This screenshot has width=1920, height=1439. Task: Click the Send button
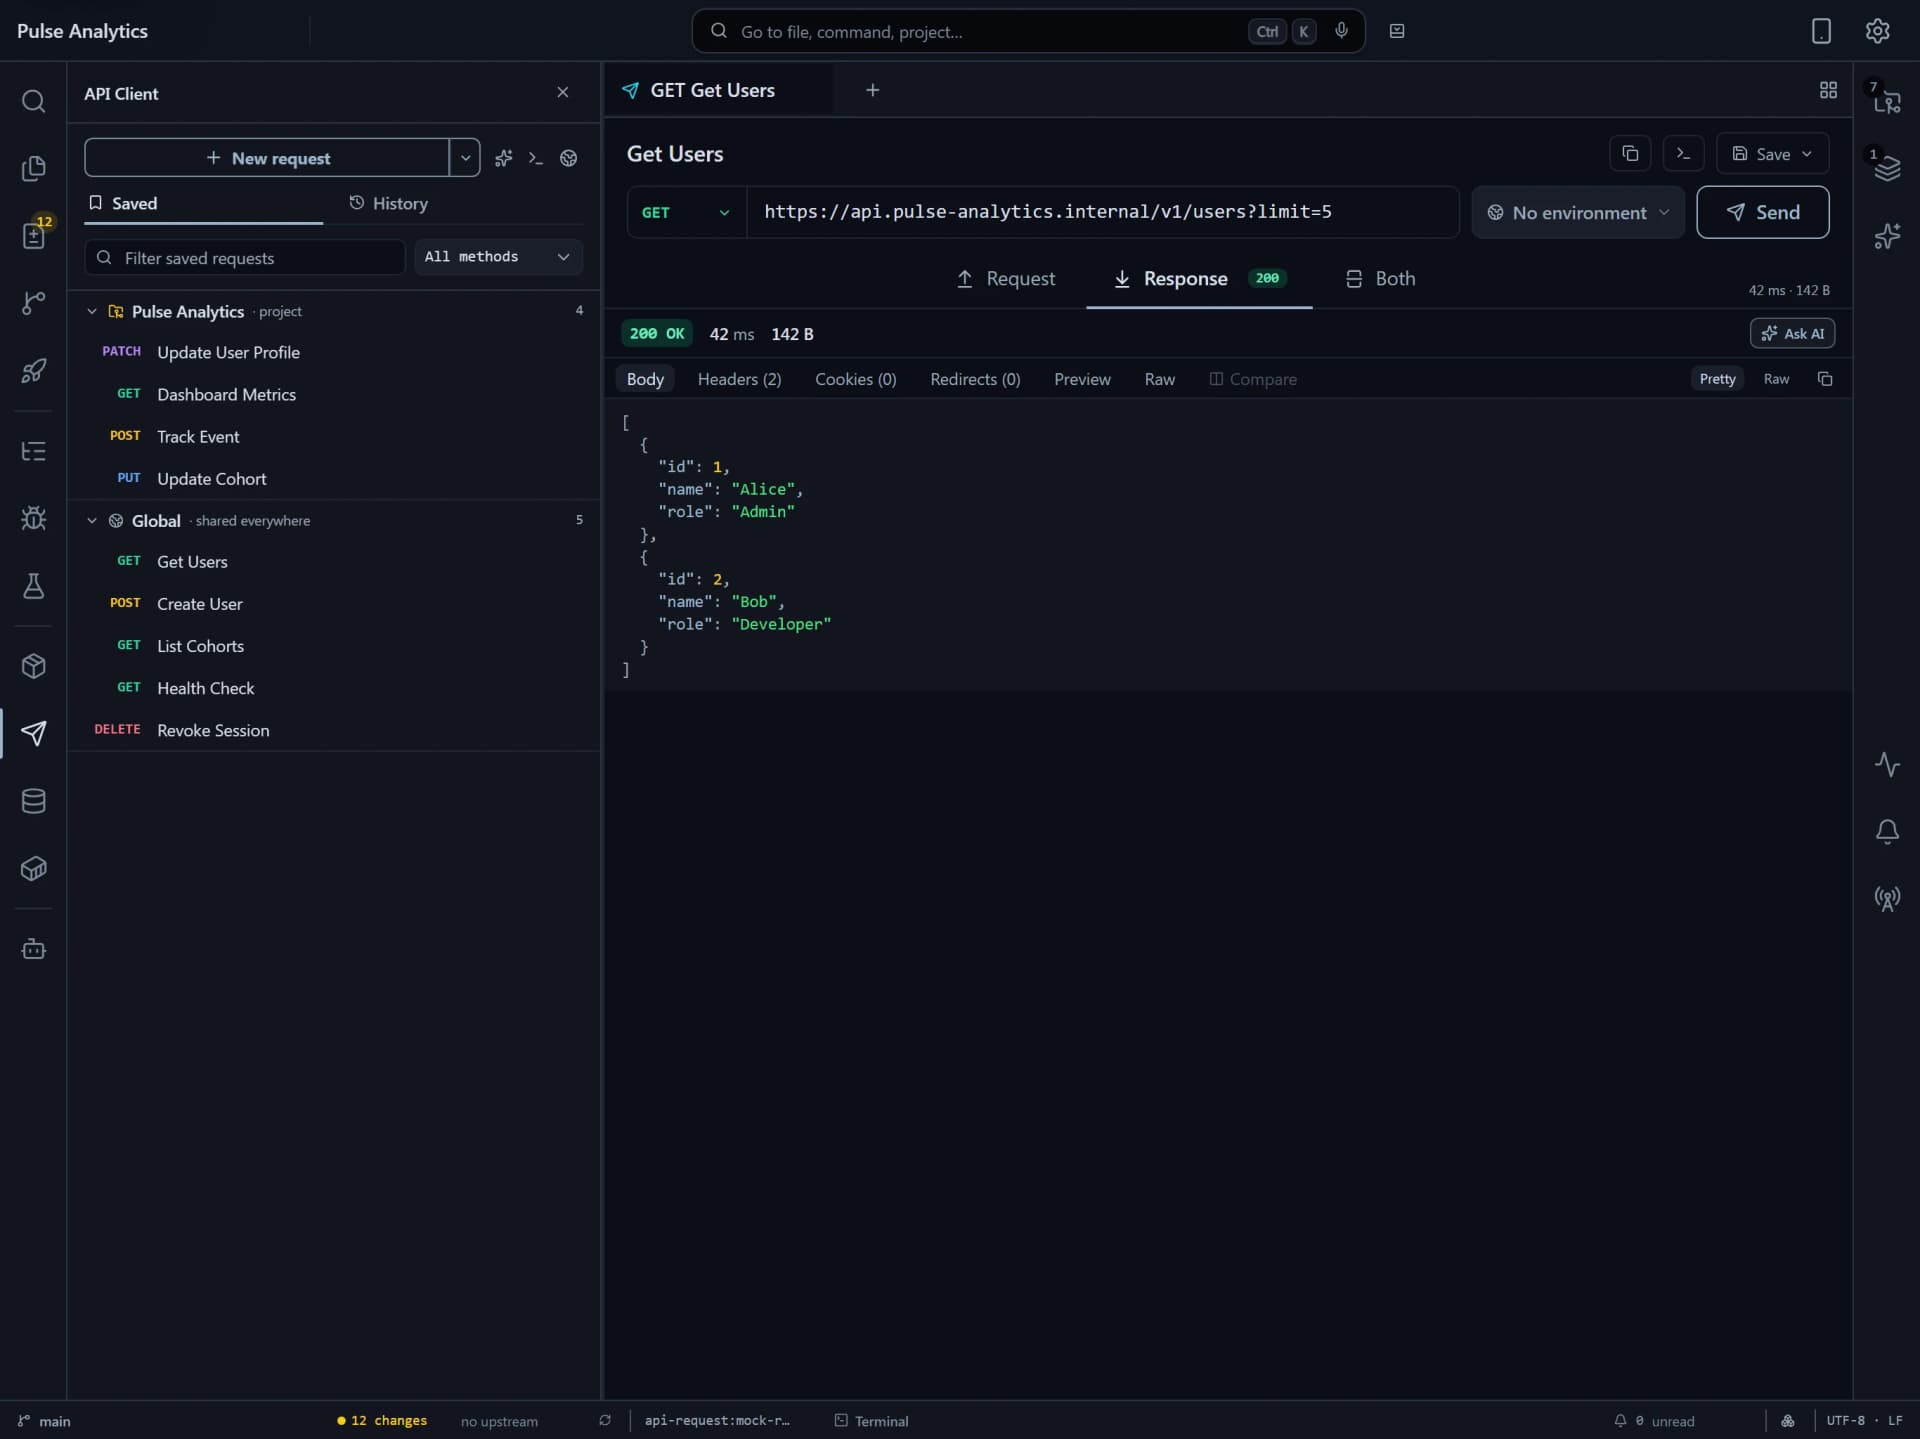coord(1763,212)
